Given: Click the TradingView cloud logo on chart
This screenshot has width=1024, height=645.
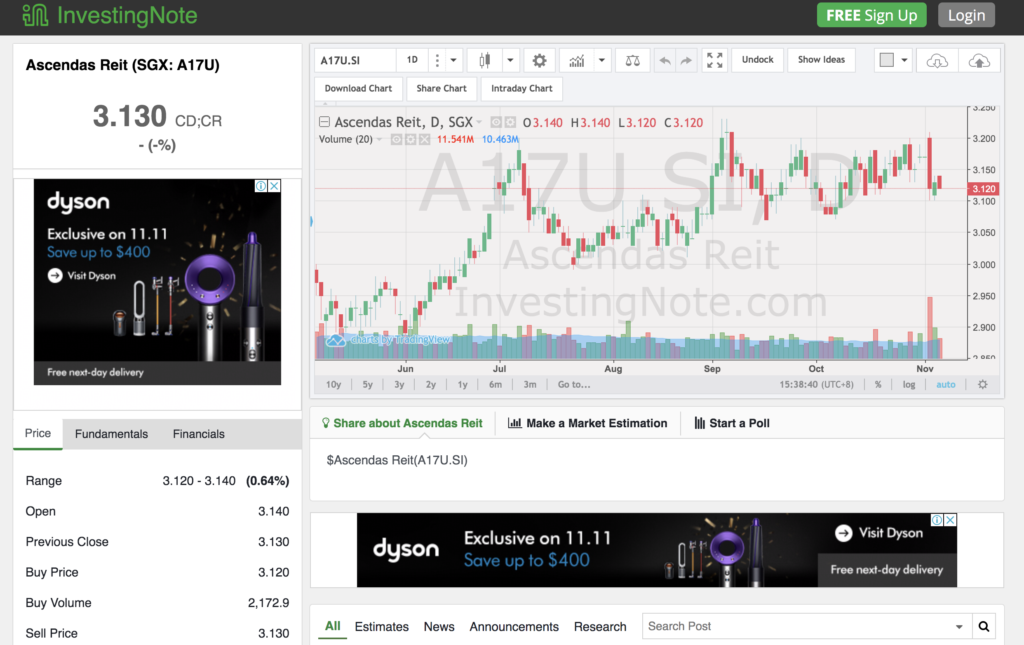Looking at the screenshot, I should 335,340.
